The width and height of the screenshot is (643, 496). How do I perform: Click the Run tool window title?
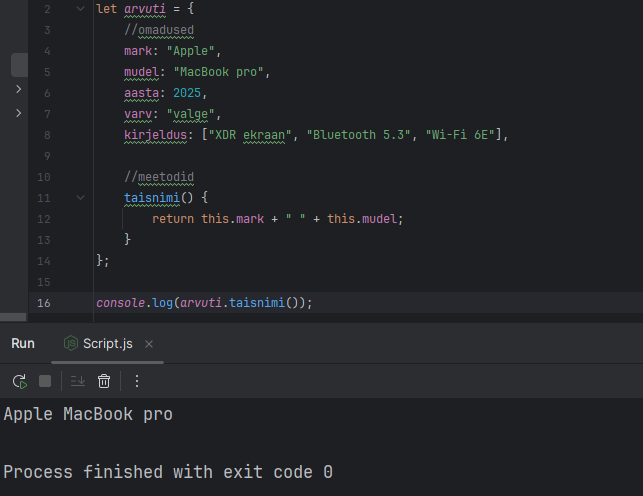pyautogui.click(x=23, y=344)
